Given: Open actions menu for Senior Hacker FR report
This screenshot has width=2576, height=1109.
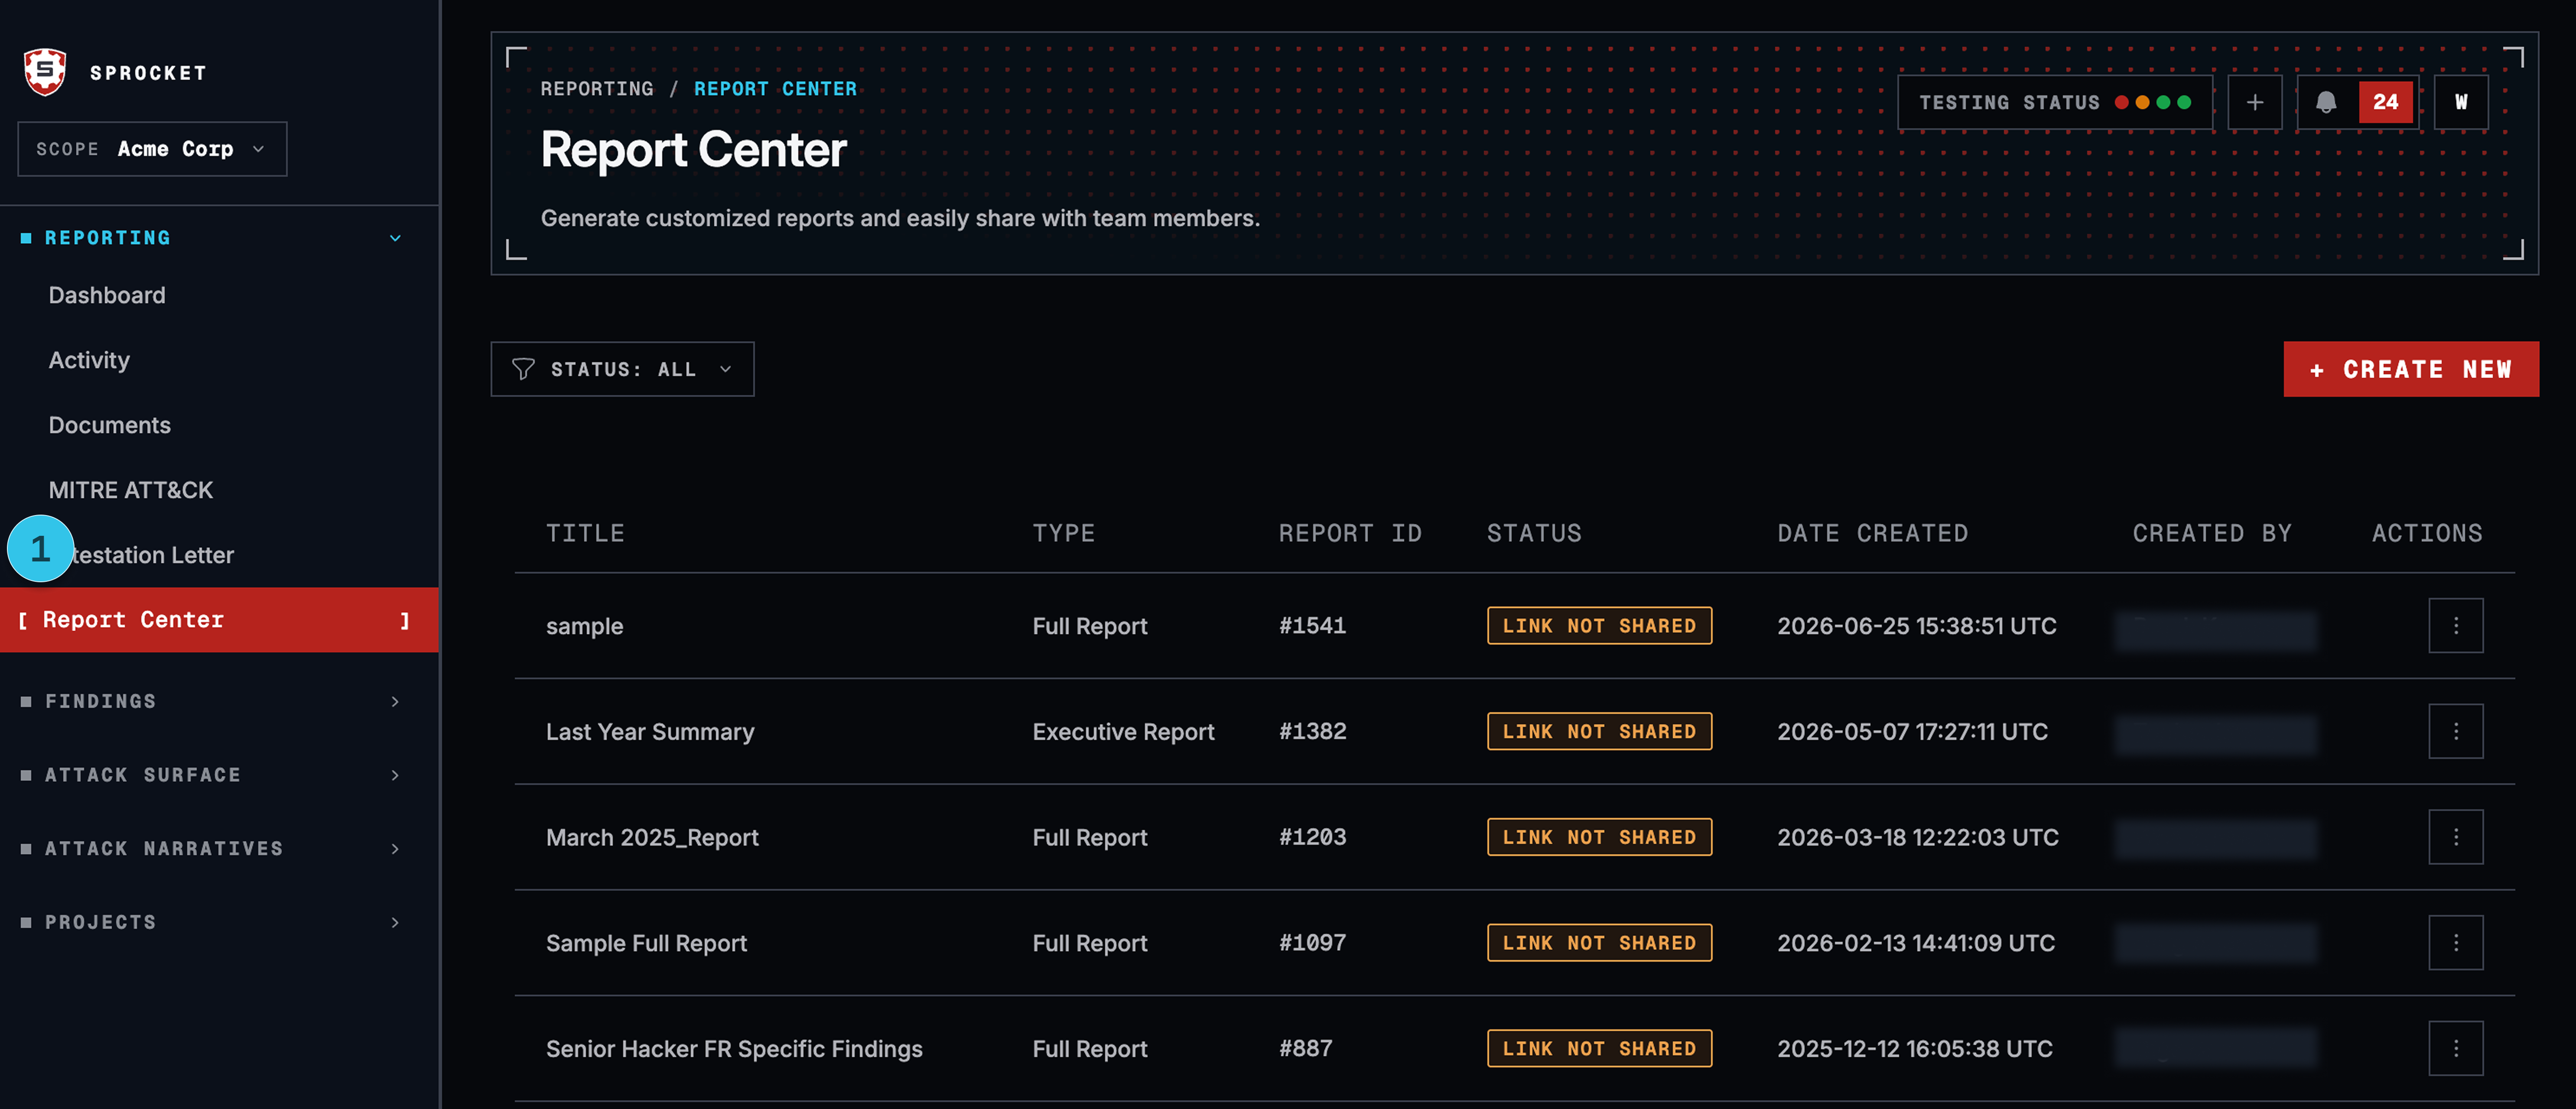Looking at the screenshot, I should [x=2456, y=1048].
